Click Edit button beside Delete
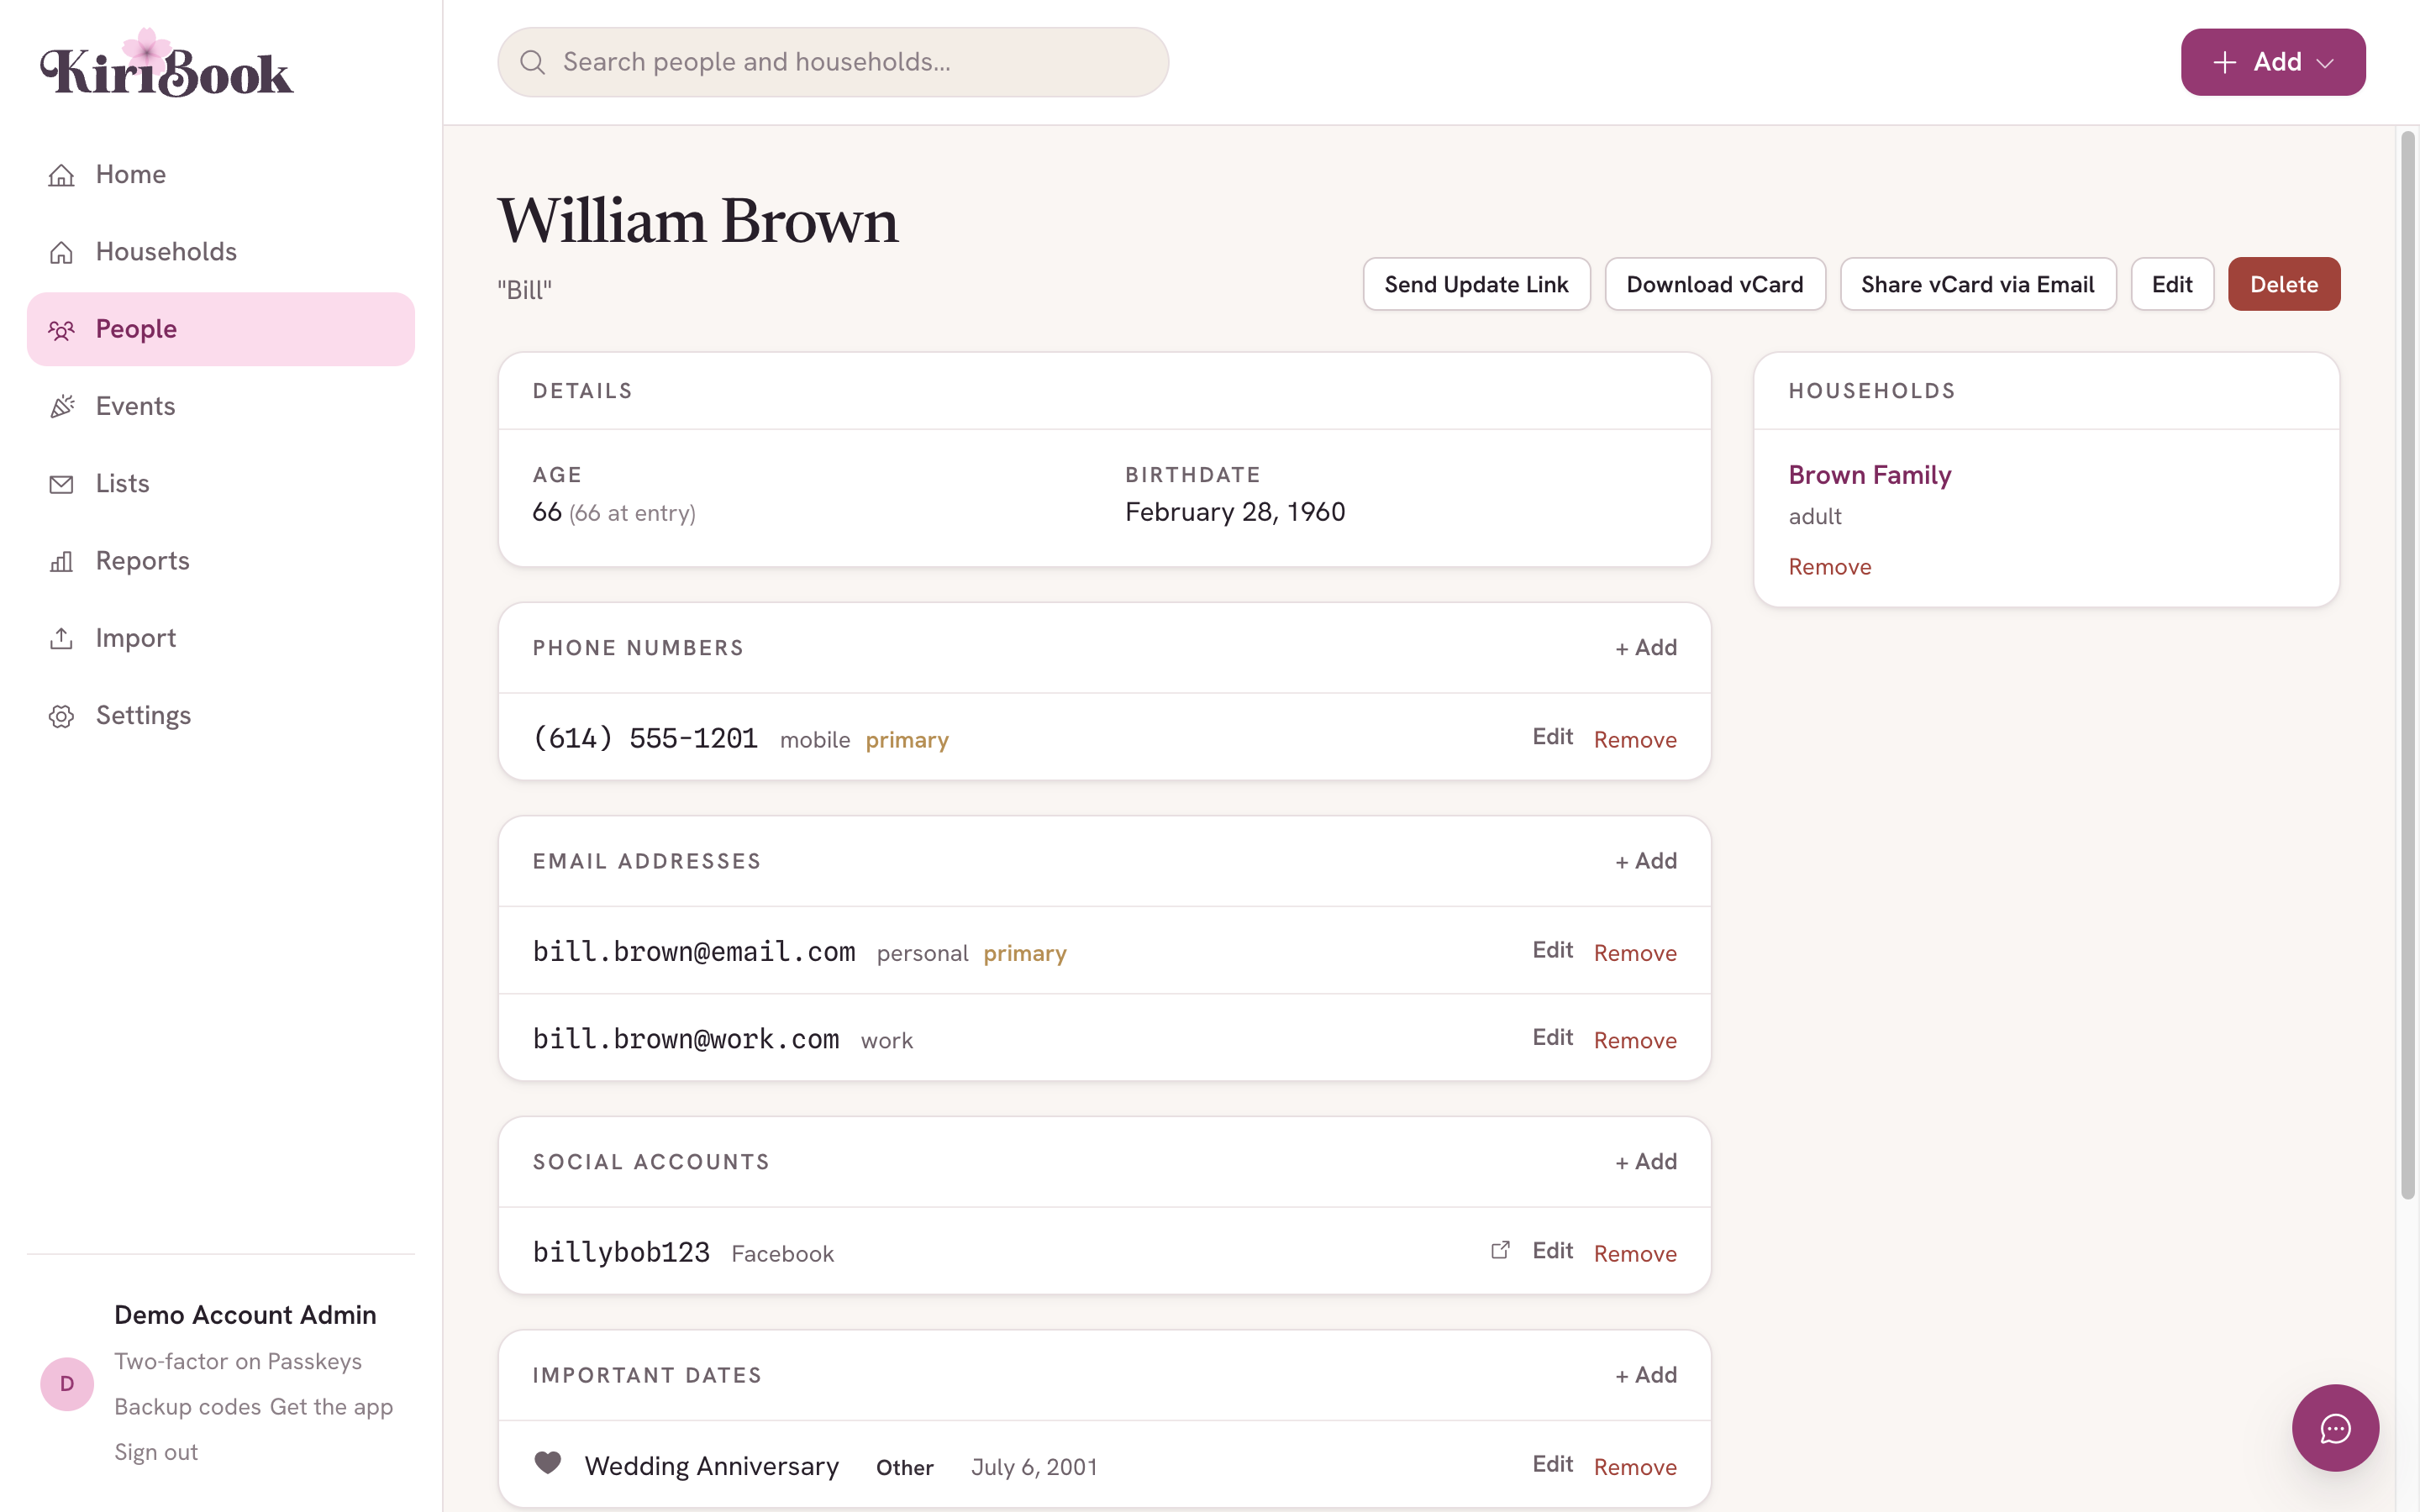The height and width of the screenshot is (1512, 2420). (2172, 284)
